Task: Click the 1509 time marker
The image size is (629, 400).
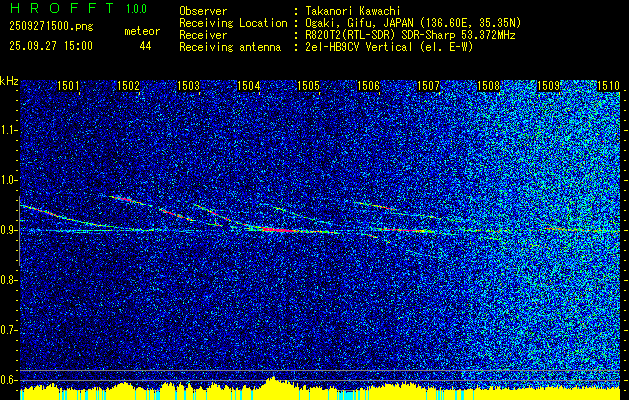Action: pos(548,85)
